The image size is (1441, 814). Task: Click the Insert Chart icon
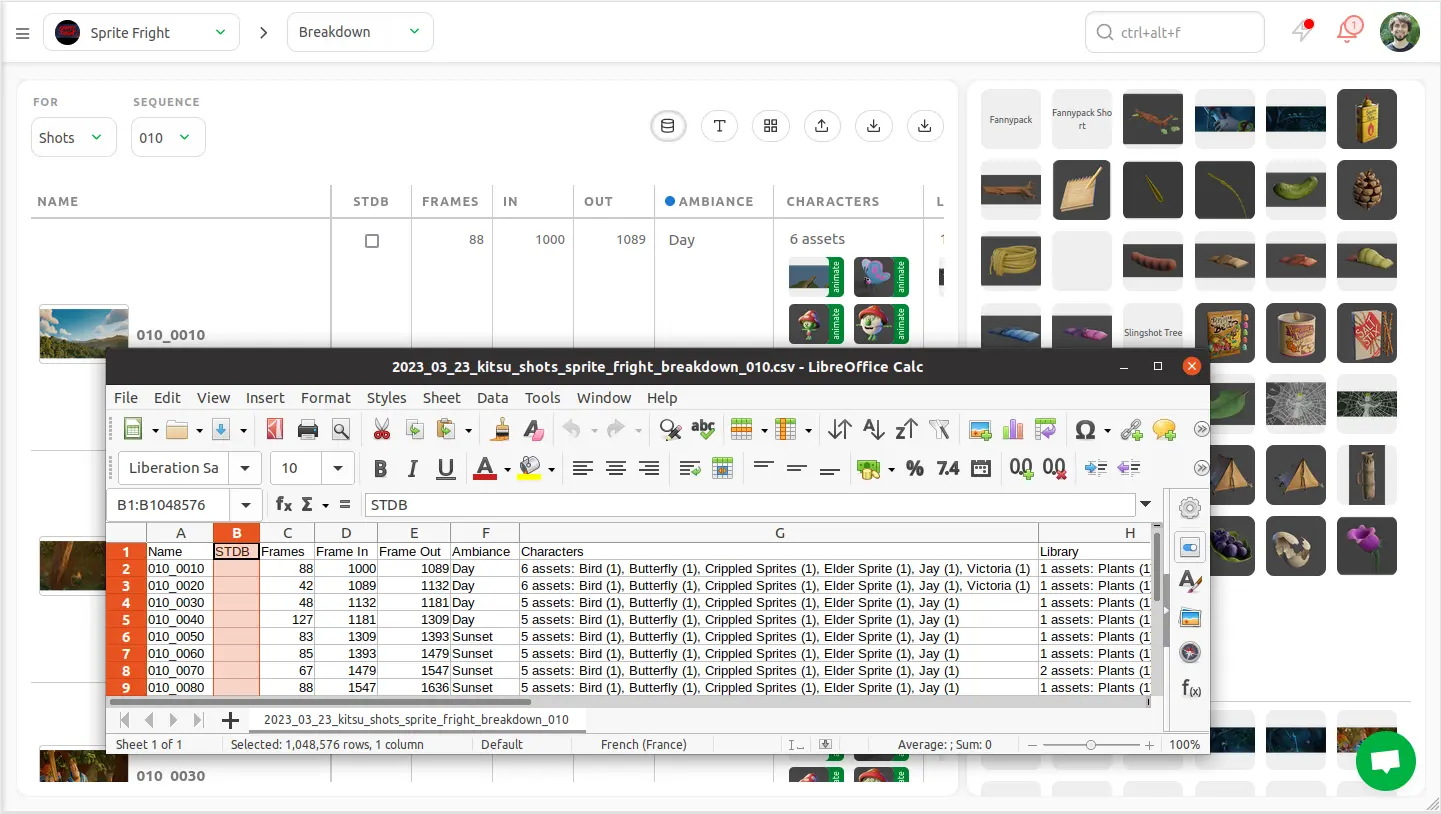pos(1013,430)
